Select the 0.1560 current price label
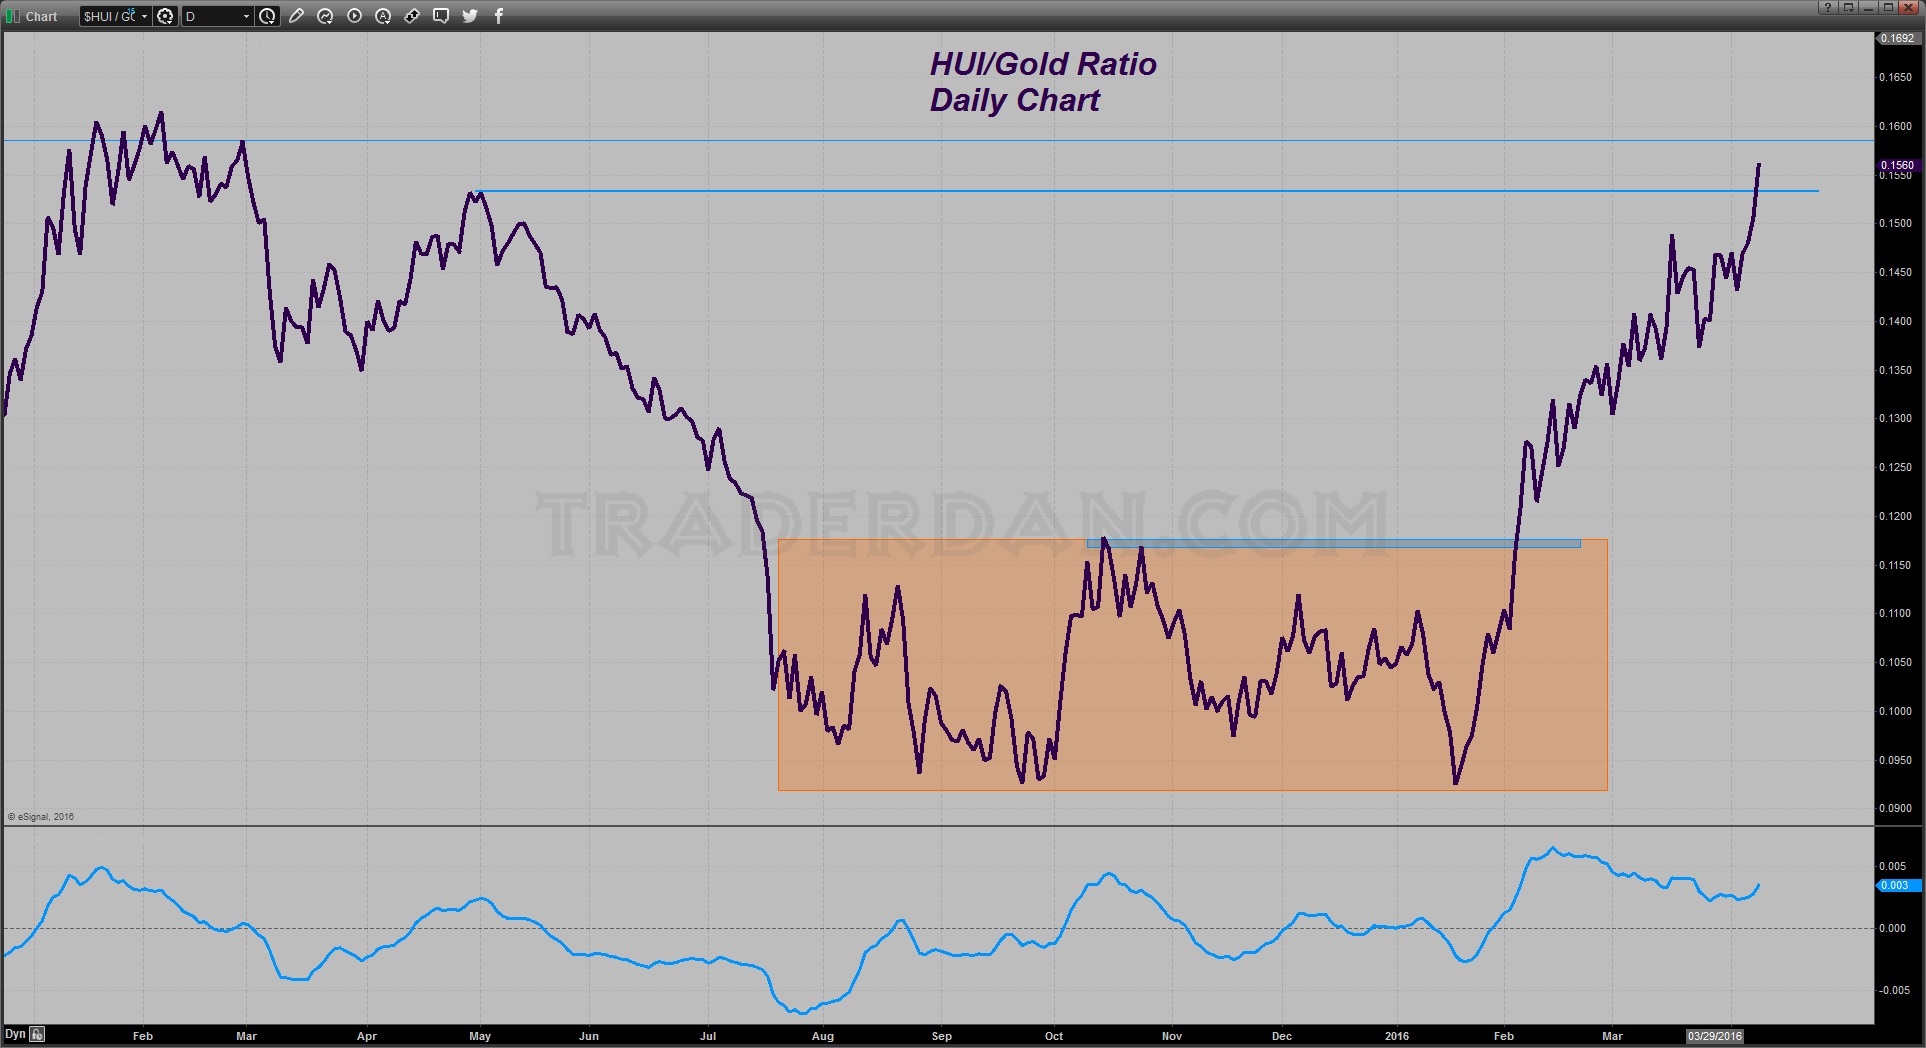This screenshot has height=1048, width=1926. coord(1897,165)
